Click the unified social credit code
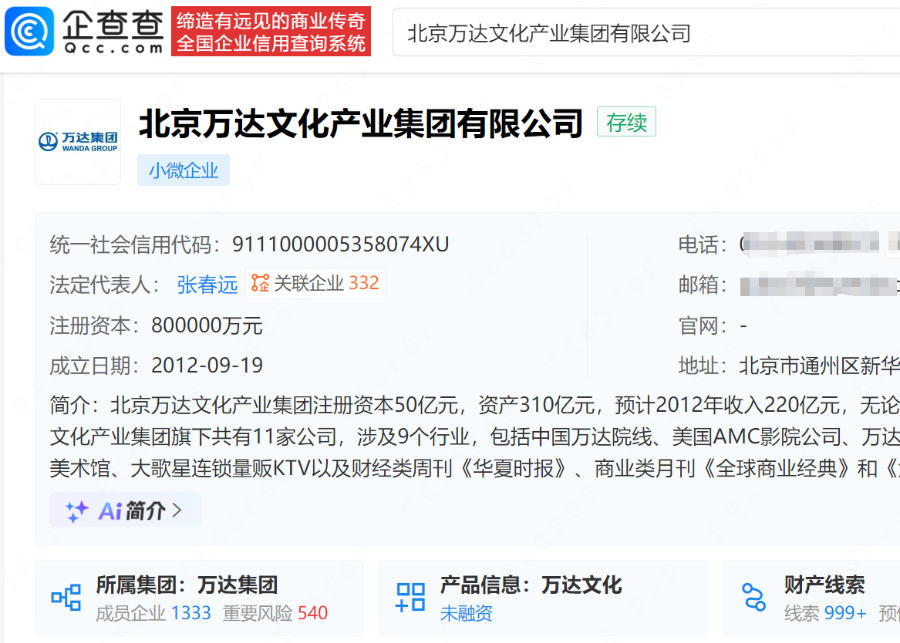Viewport: 900px width, 643px height. tap(340, 243)
